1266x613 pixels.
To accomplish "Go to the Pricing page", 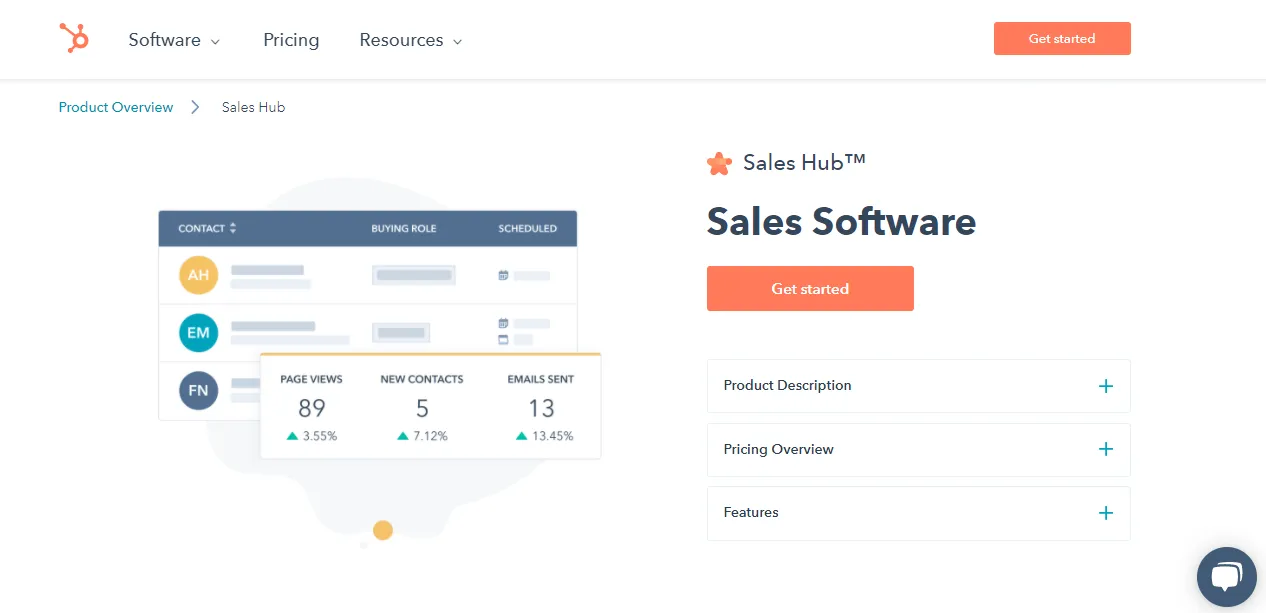I will (291, 40).
